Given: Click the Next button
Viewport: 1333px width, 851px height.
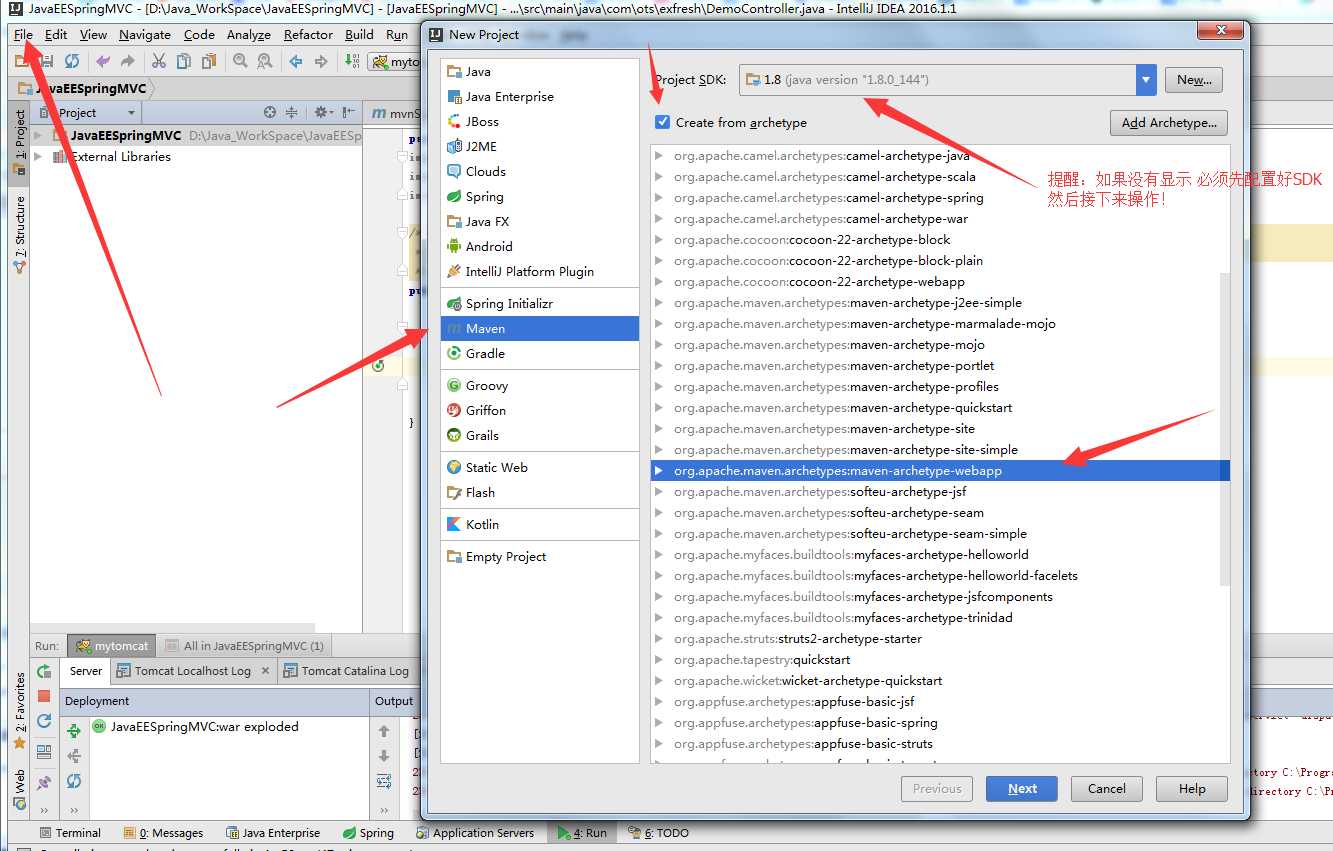Looking at the screenshot, I should click(x=1022, y=788).
